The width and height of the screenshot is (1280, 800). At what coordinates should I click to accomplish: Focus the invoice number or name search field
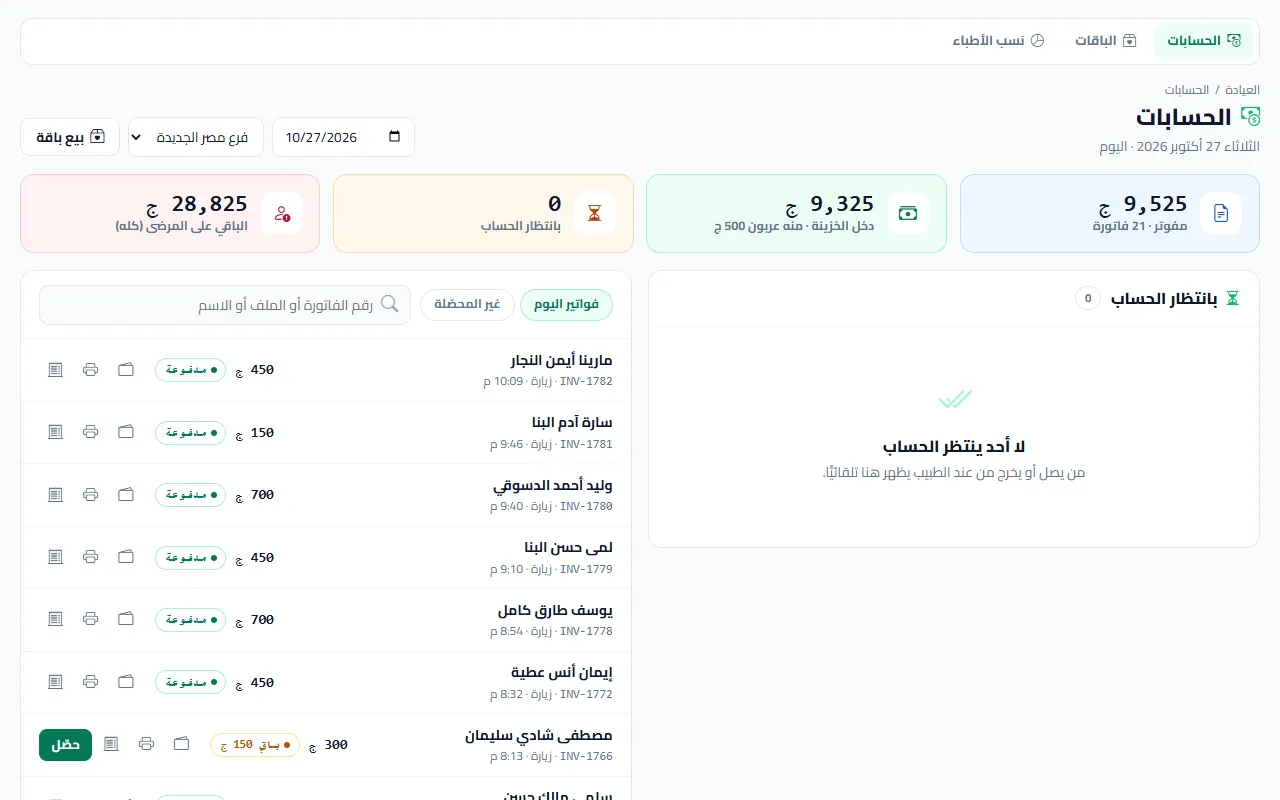click(225, 305)
